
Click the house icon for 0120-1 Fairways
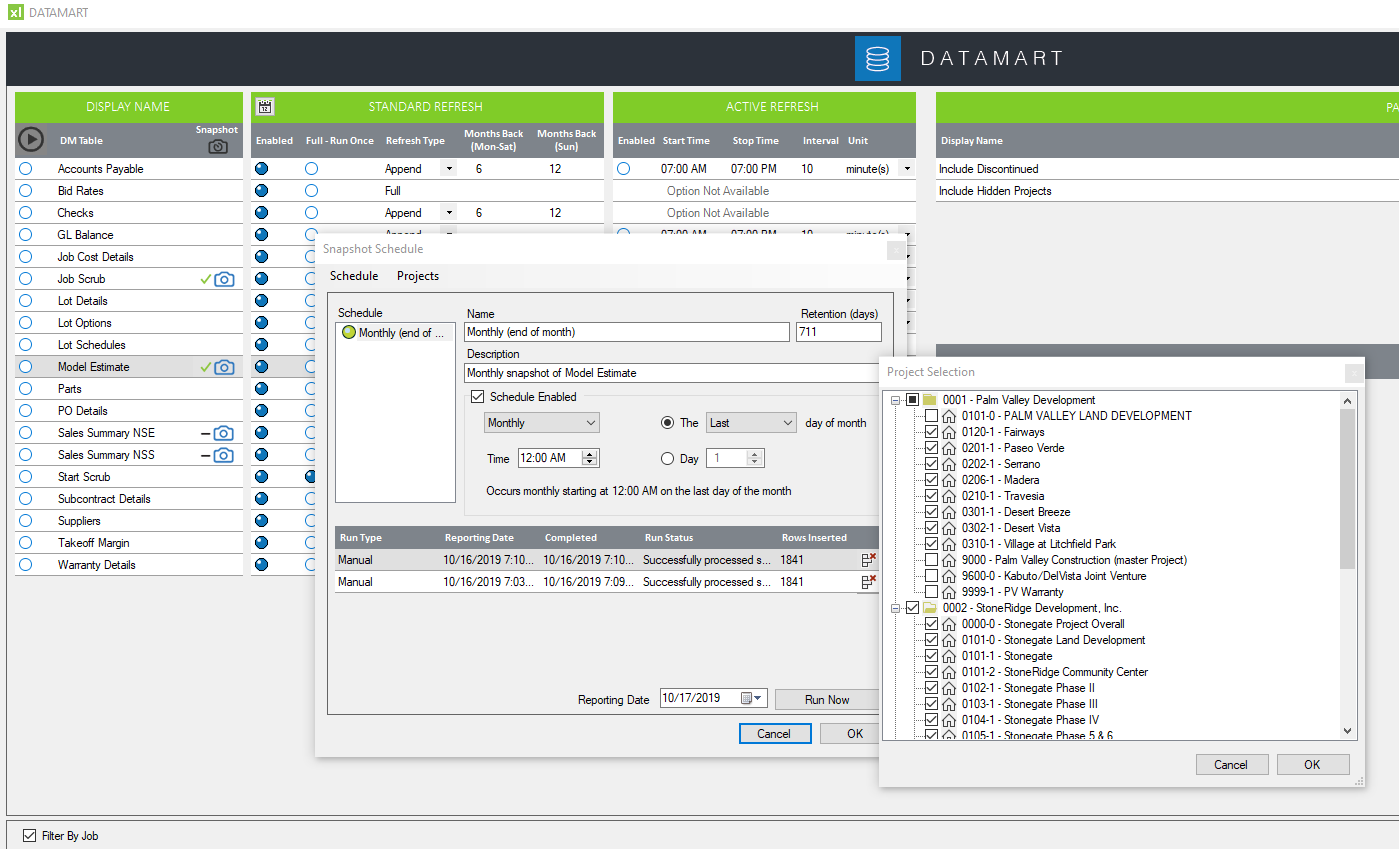click(949, 432)
